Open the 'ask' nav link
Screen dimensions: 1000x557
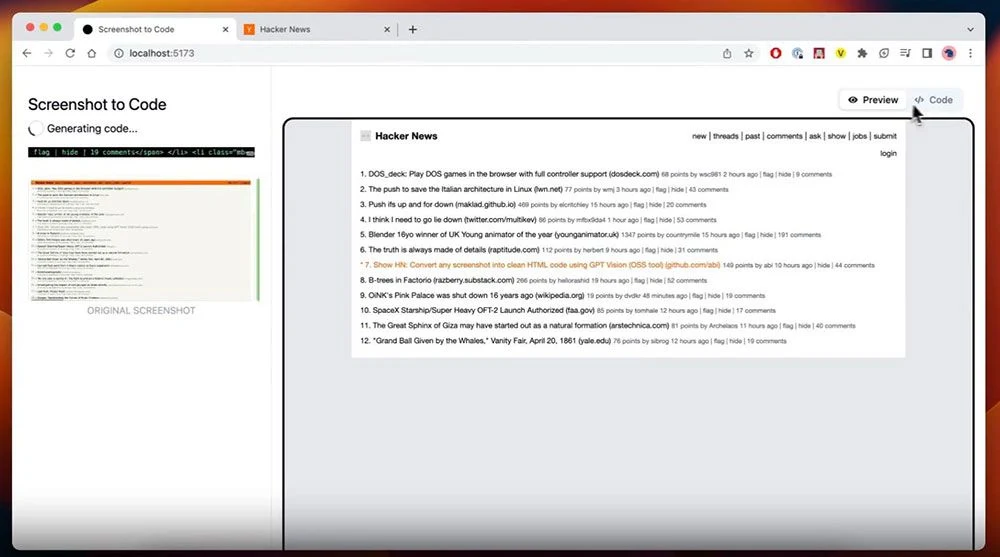point(815,137)
